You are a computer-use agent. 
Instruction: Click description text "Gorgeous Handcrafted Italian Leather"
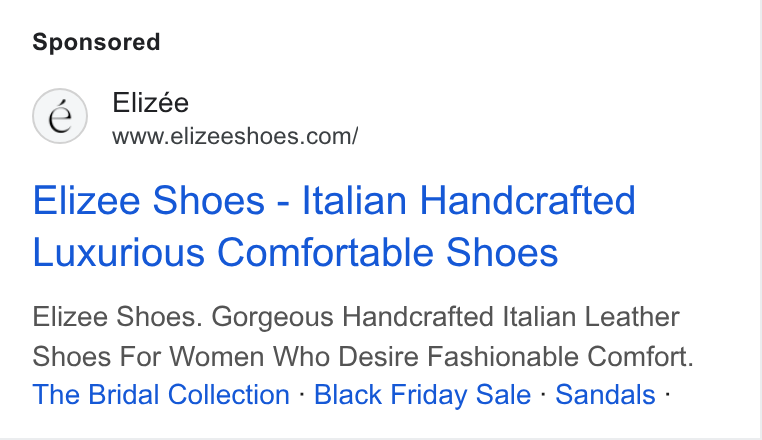tap(445, 317)
